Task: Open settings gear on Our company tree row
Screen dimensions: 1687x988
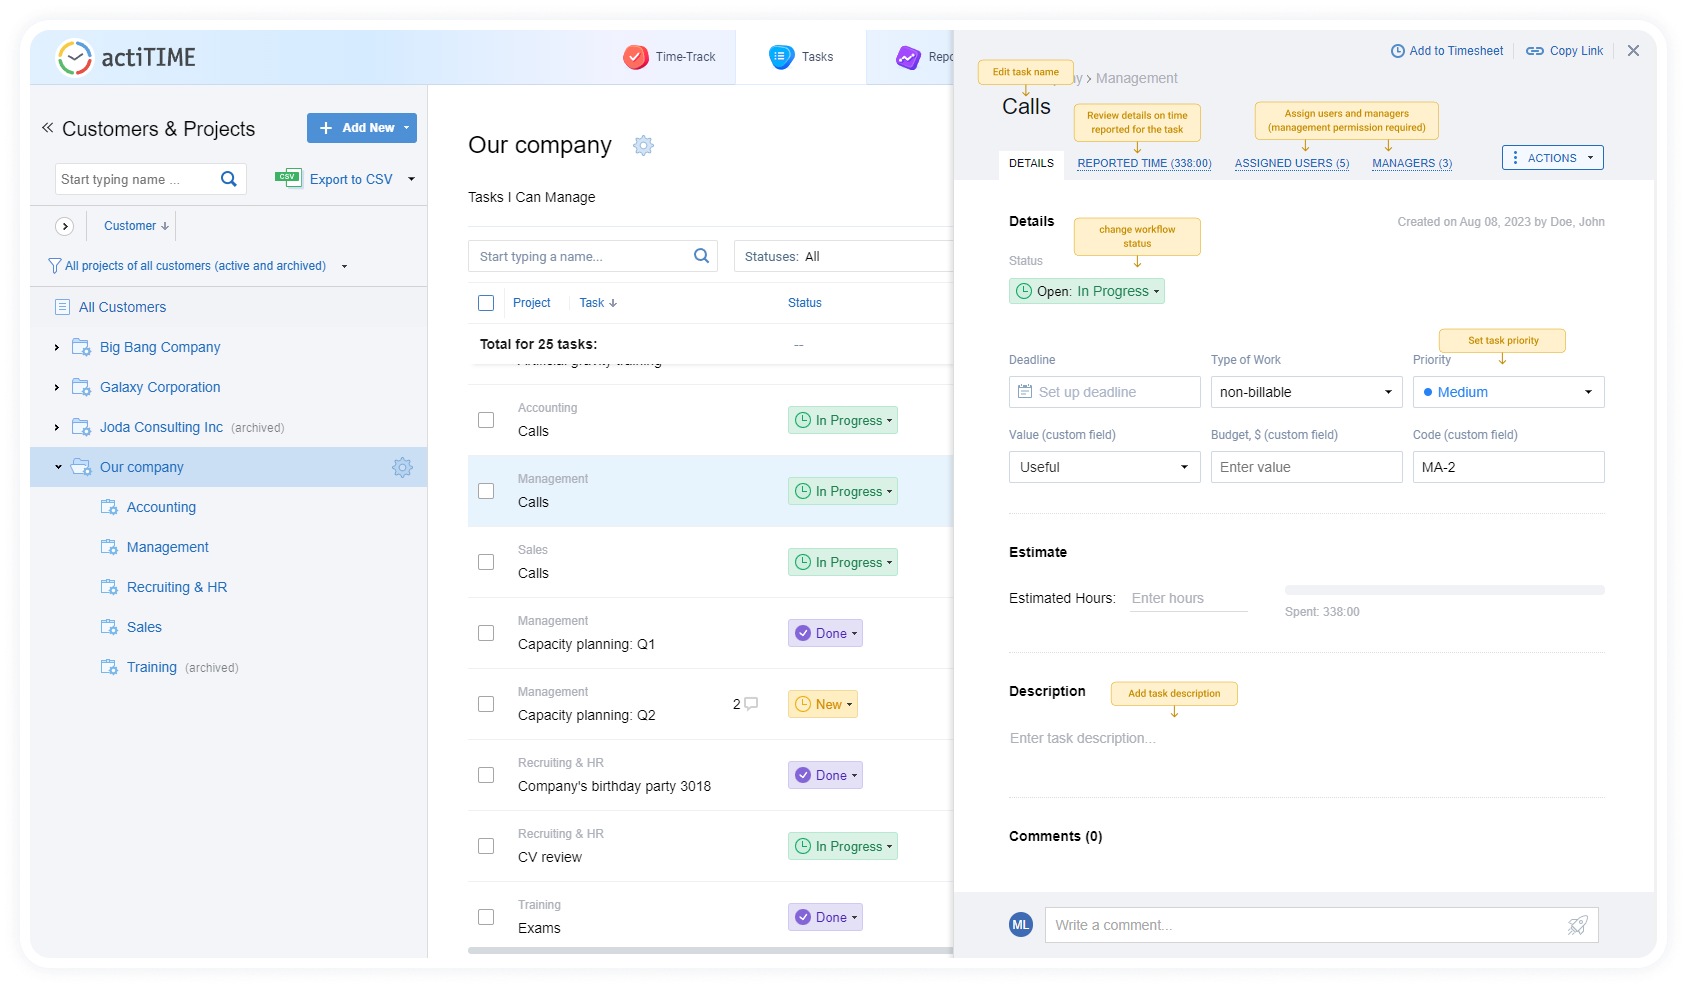Action: pos(402,467)
